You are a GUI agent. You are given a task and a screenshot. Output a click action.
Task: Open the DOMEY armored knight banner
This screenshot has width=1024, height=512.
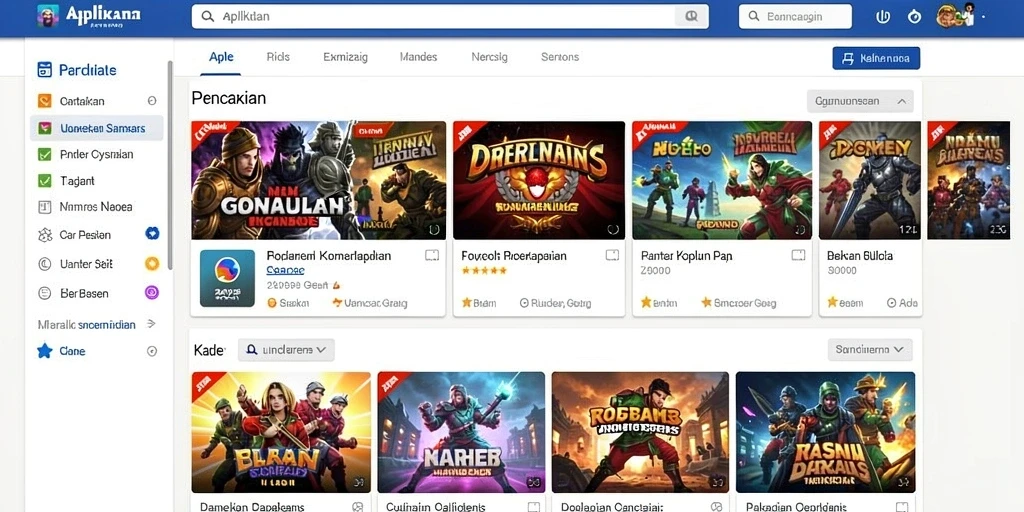(x=871, y=180)
